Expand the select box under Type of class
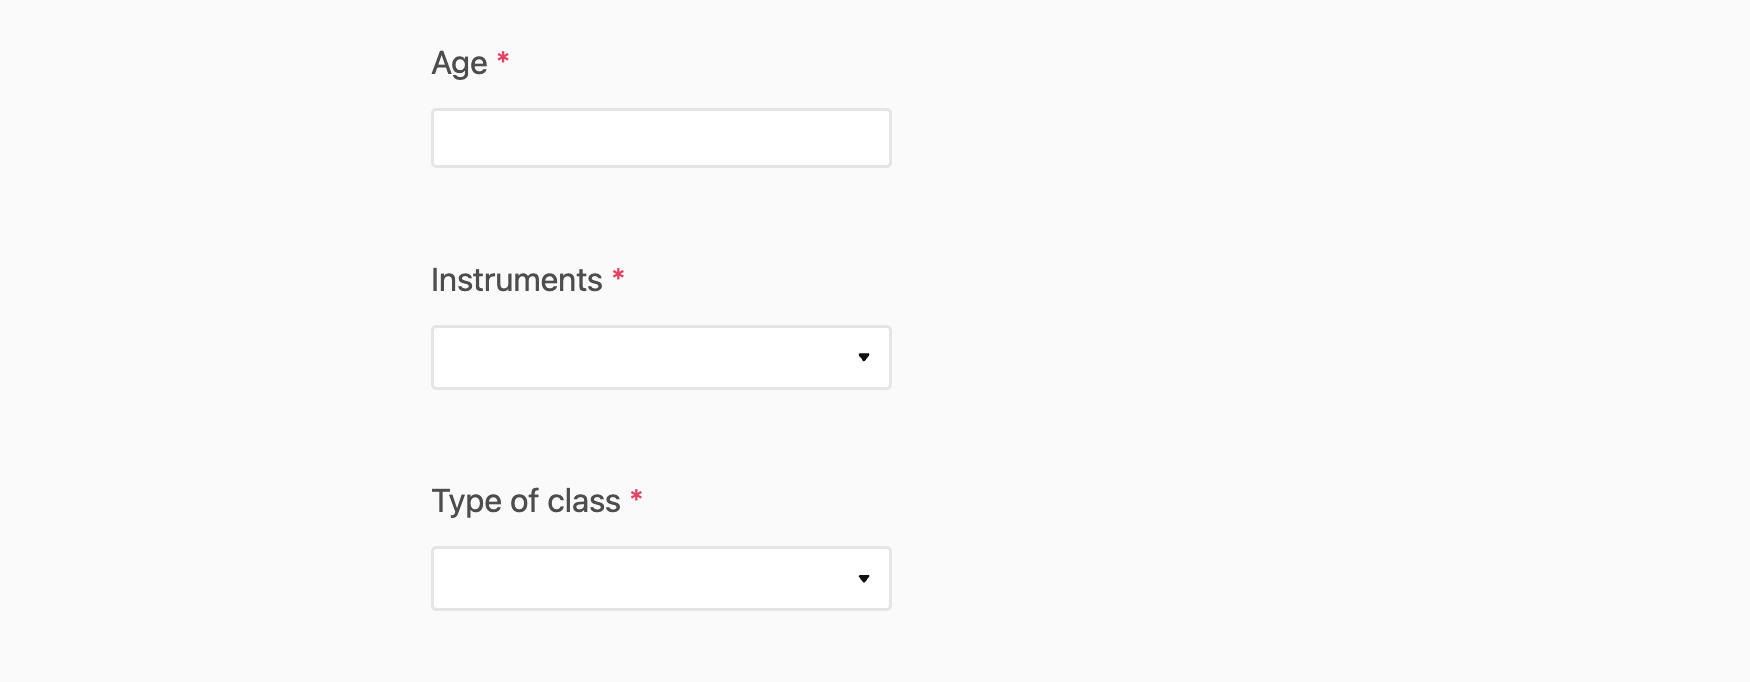1750x682 pixels. pyautogui.click(x=660, y=578)
